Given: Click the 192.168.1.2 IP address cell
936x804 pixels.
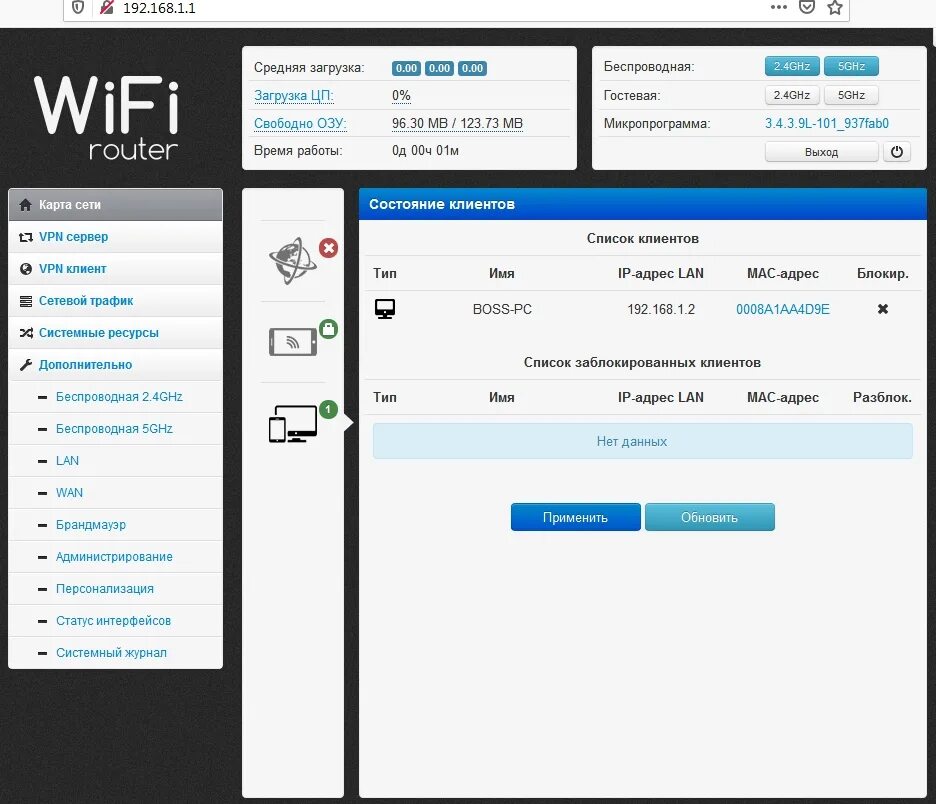Looking at the screenshot, I should [661, 309].
